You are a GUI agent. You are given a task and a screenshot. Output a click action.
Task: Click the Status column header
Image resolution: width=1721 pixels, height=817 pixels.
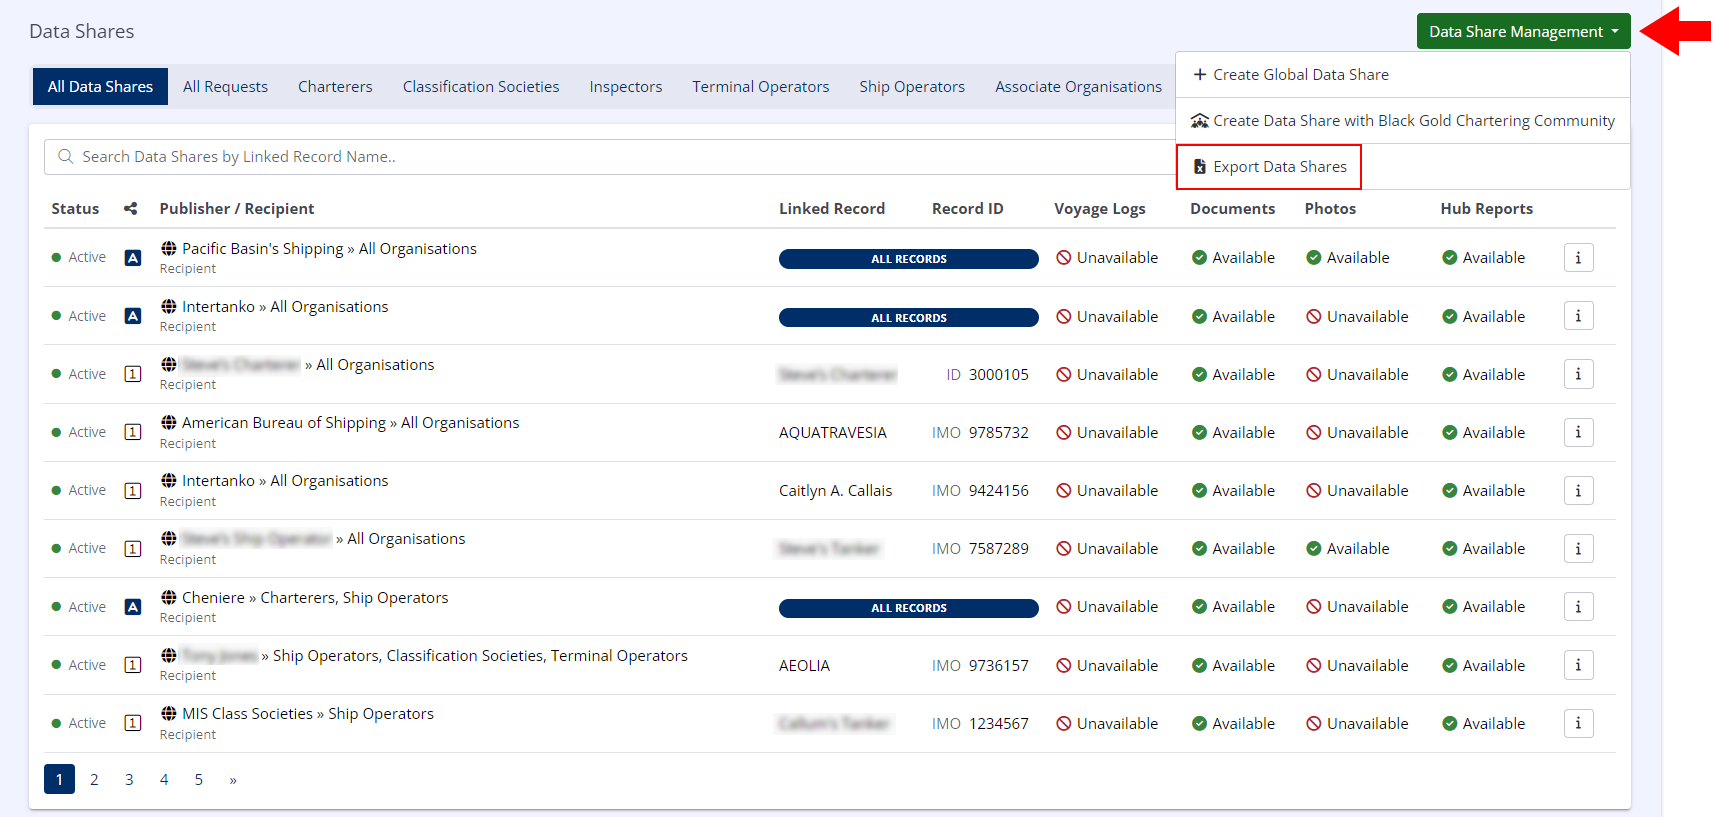[75, 209]
